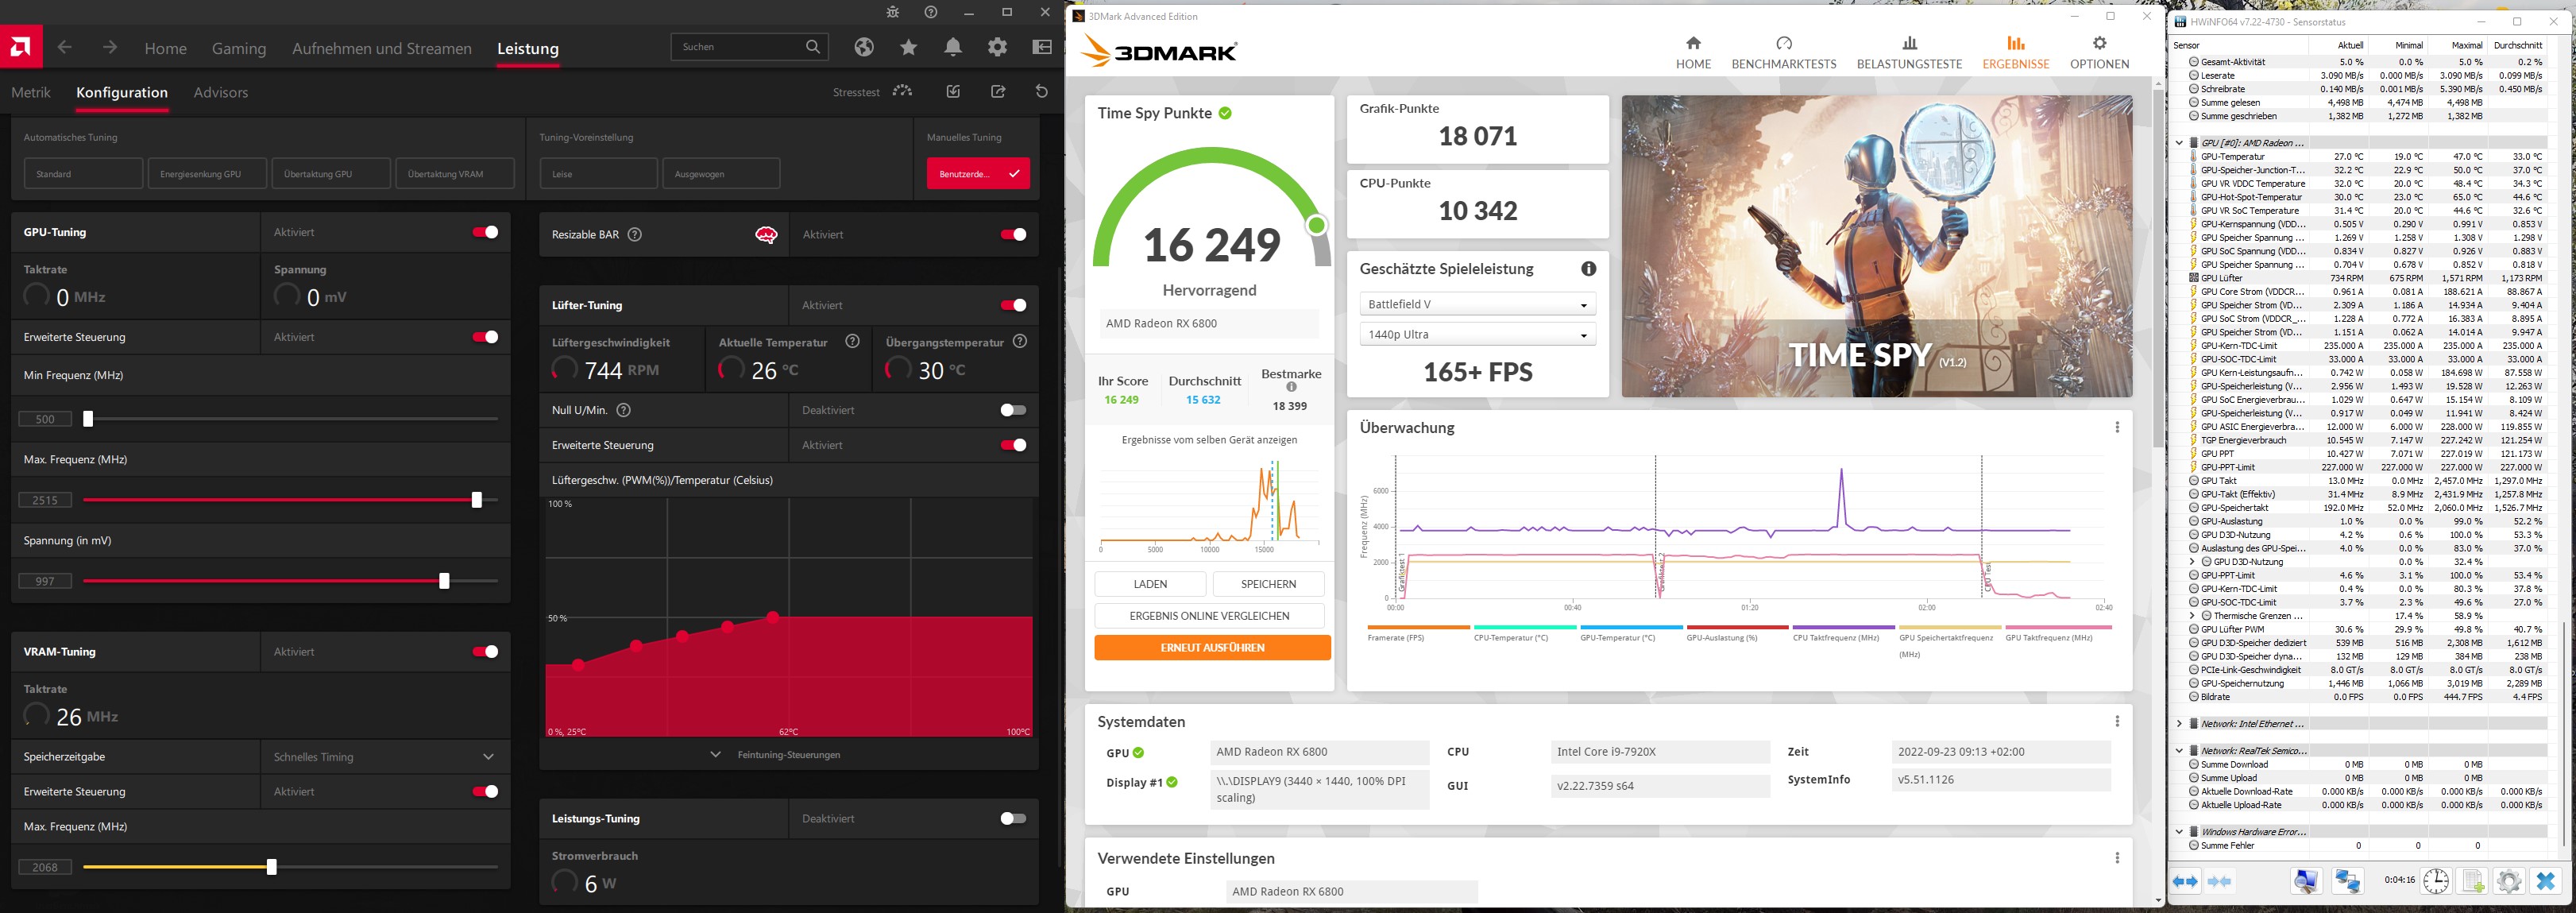Enable the Null U/Min. toggle
Image resolution: width=2576 pixels, height=913 pixels.
[1013, 410]
